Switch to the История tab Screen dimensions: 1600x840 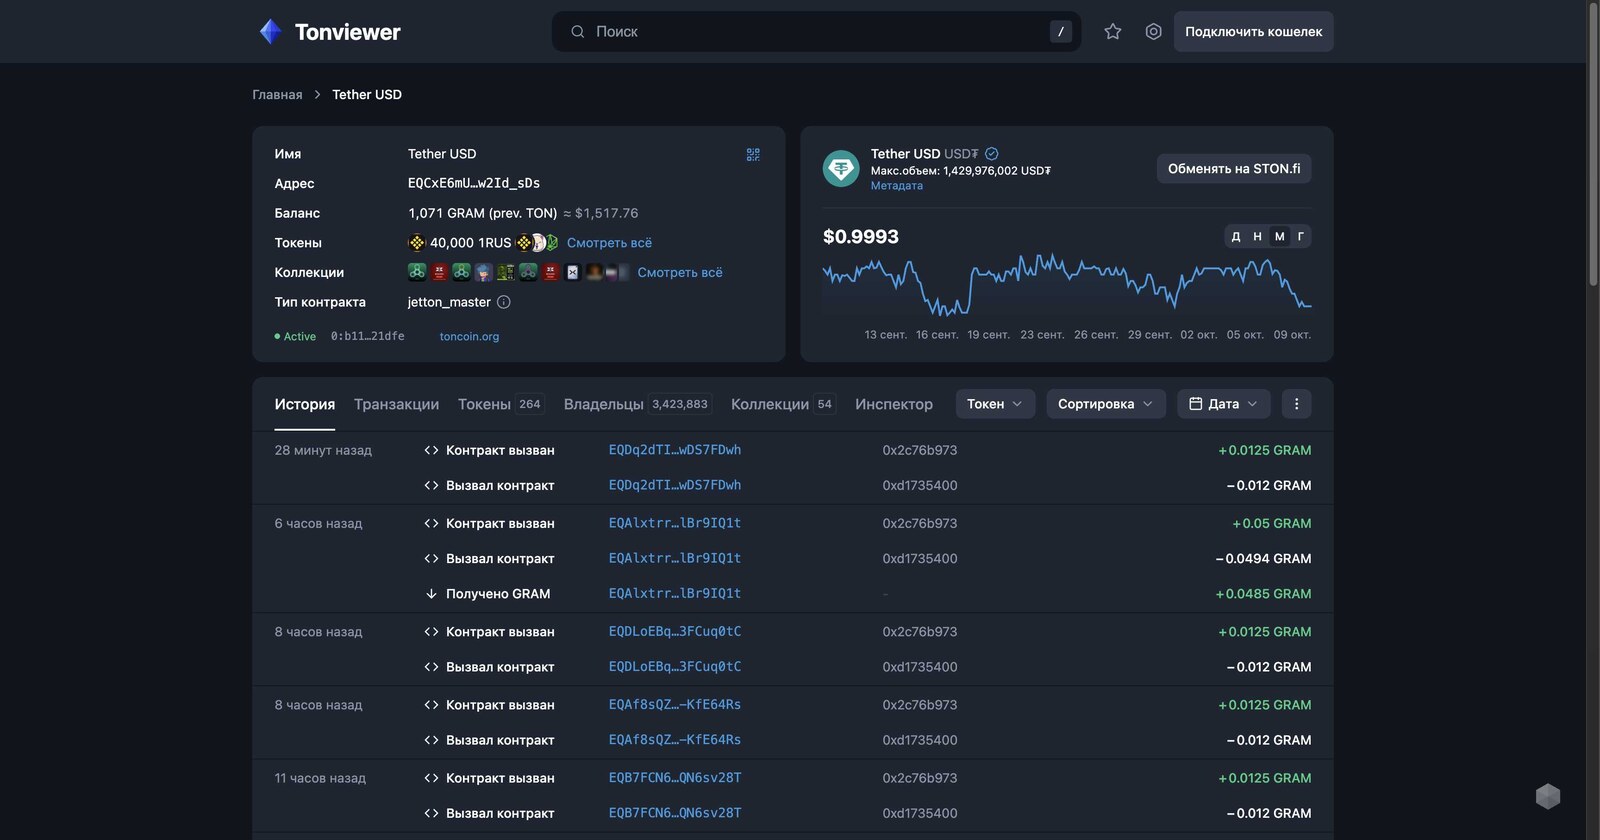pyautogui.click(x=305, y=404)
